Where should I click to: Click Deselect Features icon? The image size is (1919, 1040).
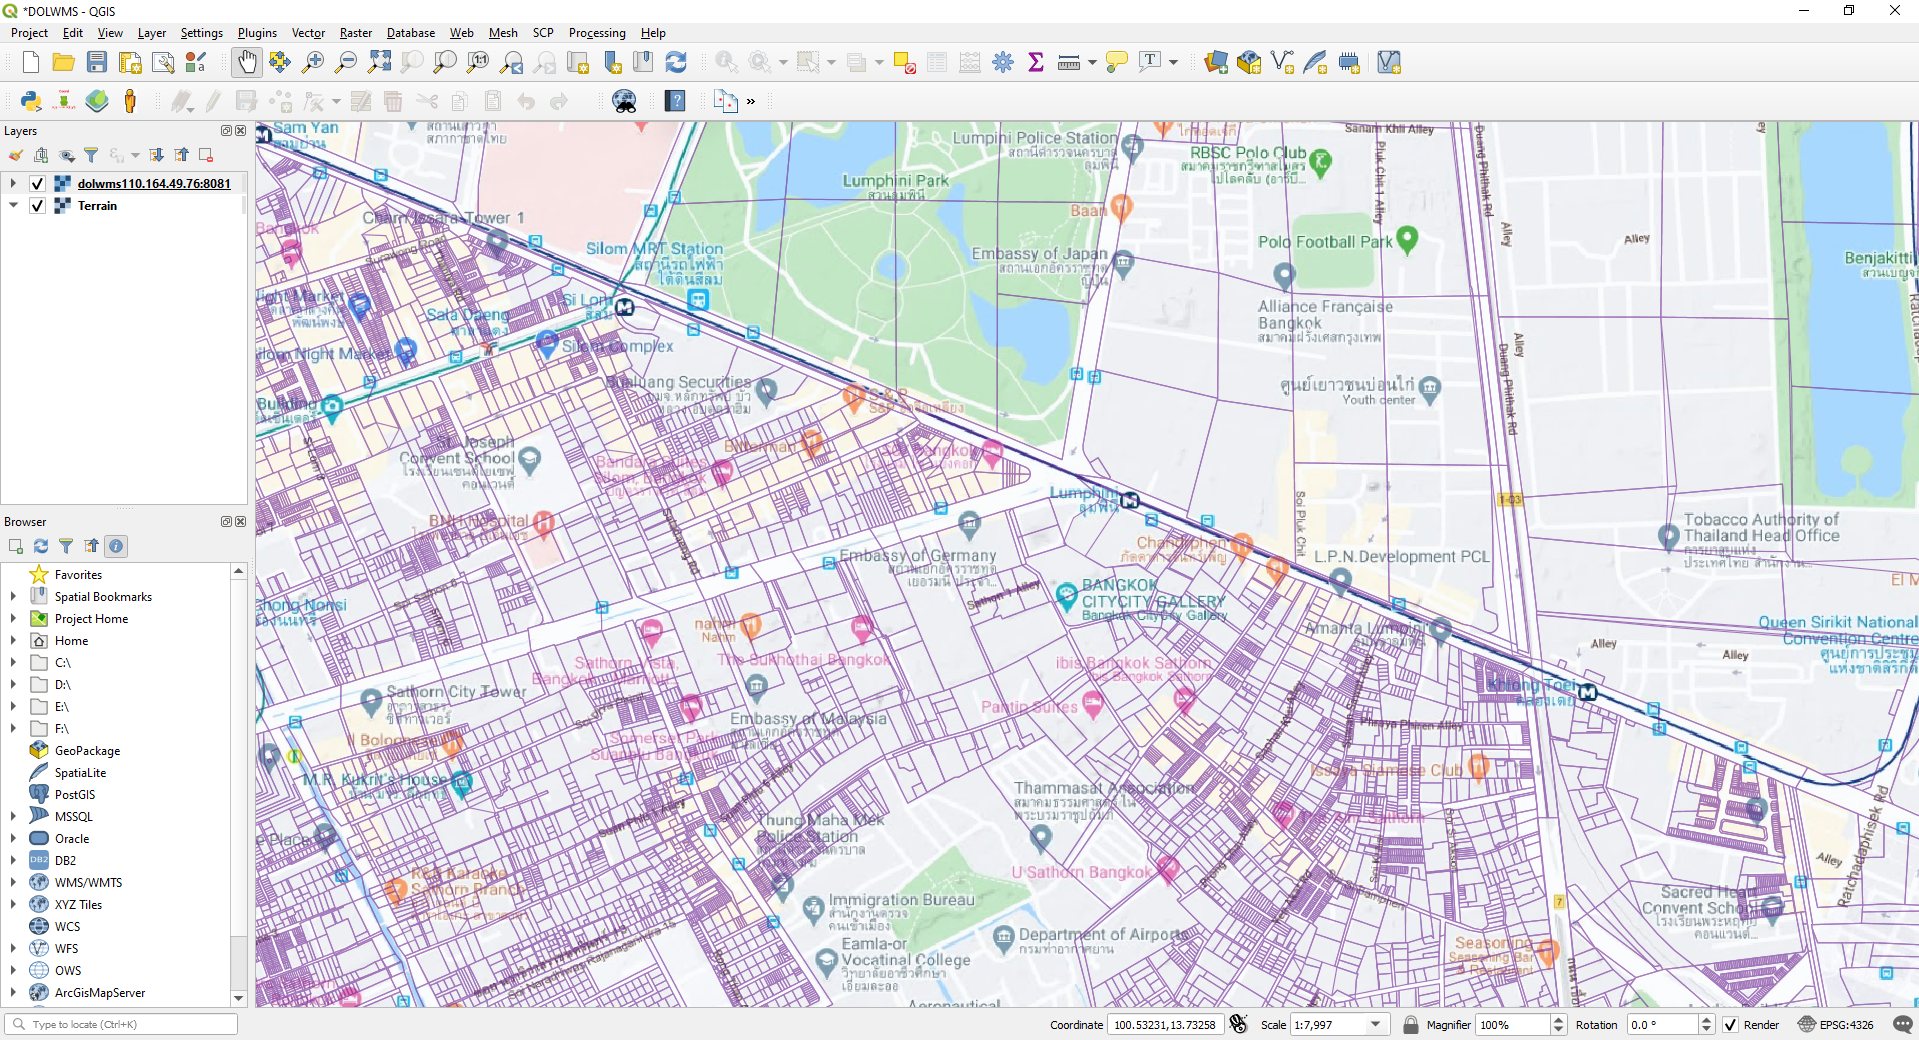(905, 63)
